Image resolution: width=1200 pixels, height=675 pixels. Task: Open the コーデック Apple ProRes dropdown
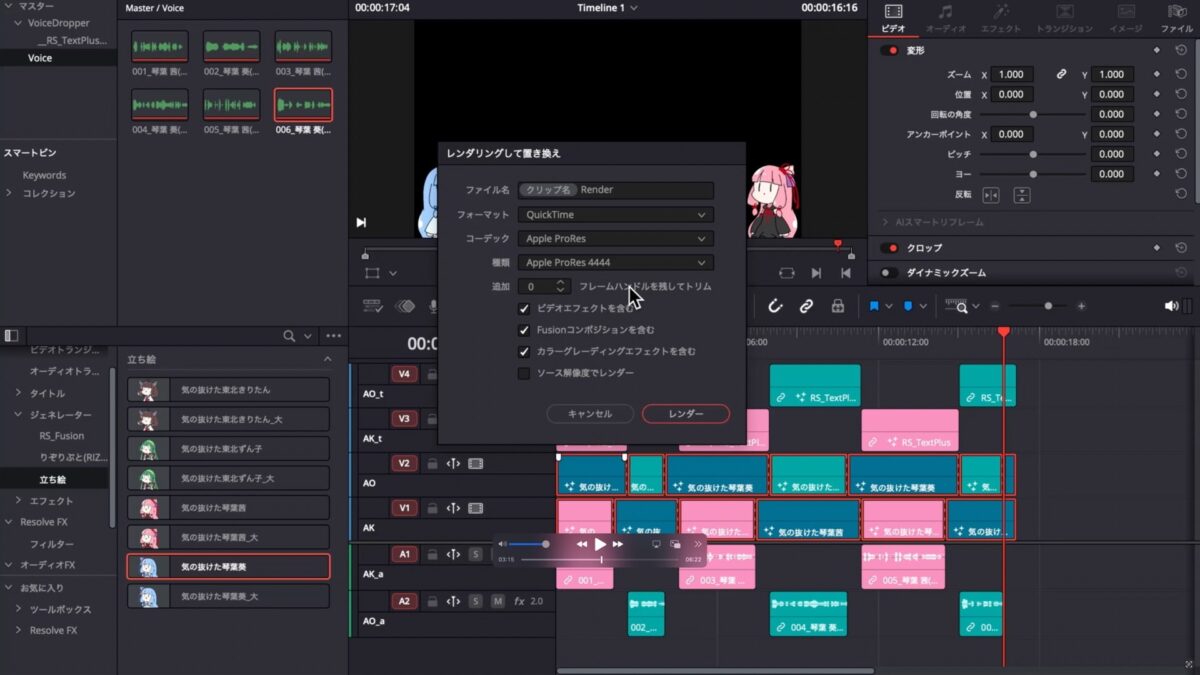pos(614,238)
